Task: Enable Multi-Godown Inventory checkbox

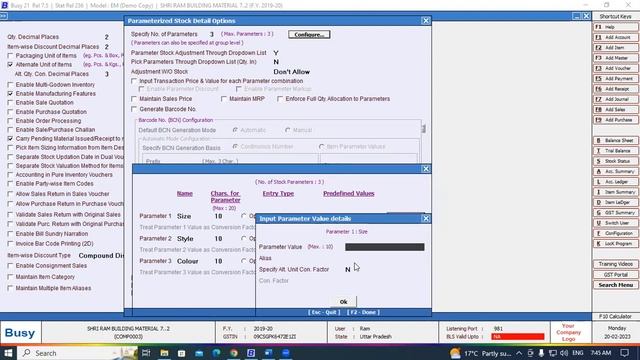Action: (10, 84)
